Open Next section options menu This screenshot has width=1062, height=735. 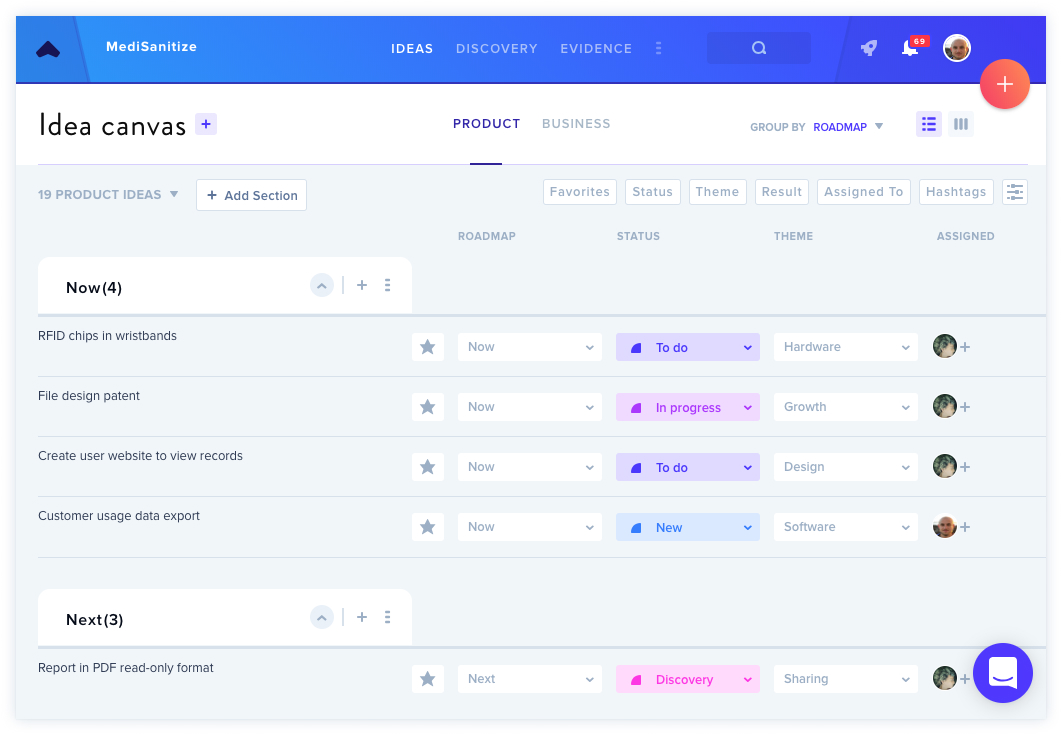(x=387, y=617)
